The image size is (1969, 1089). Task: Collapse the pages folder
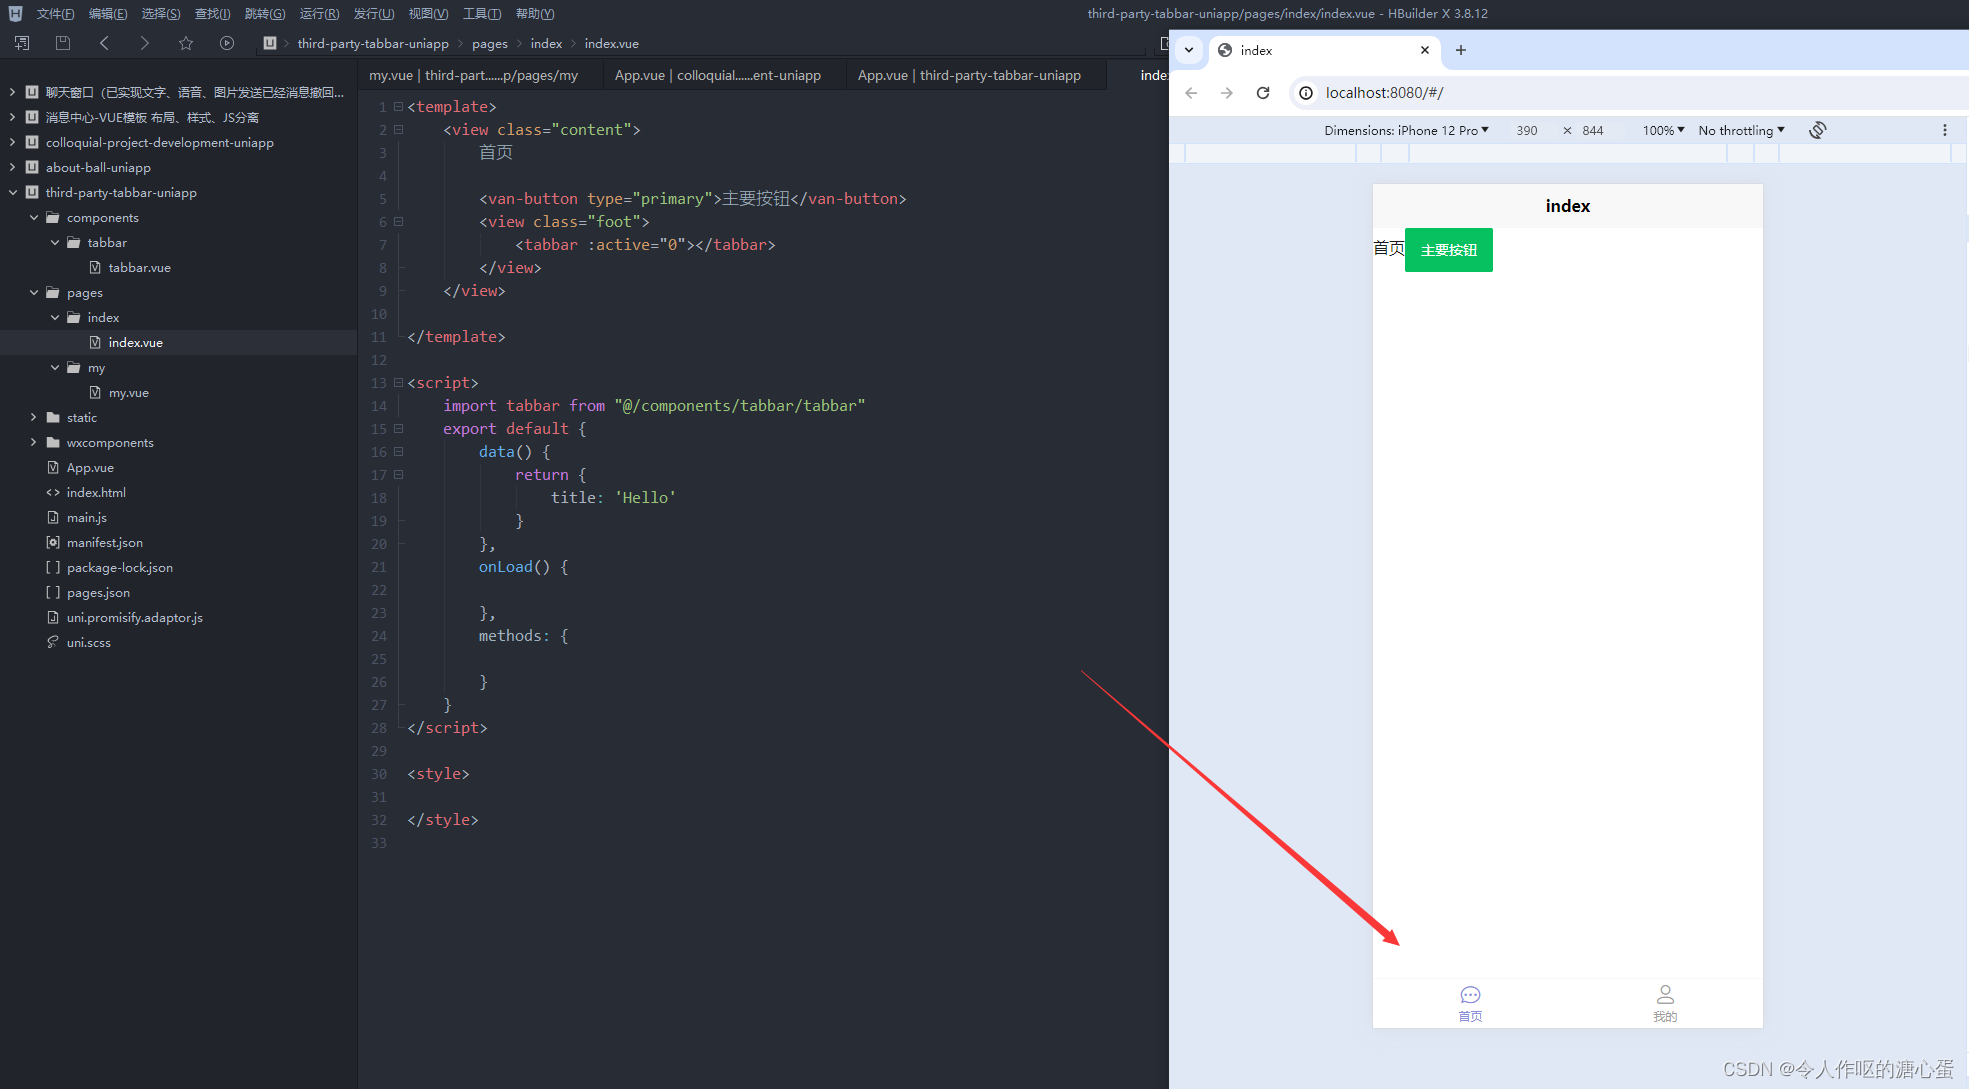tap(34, 292)
